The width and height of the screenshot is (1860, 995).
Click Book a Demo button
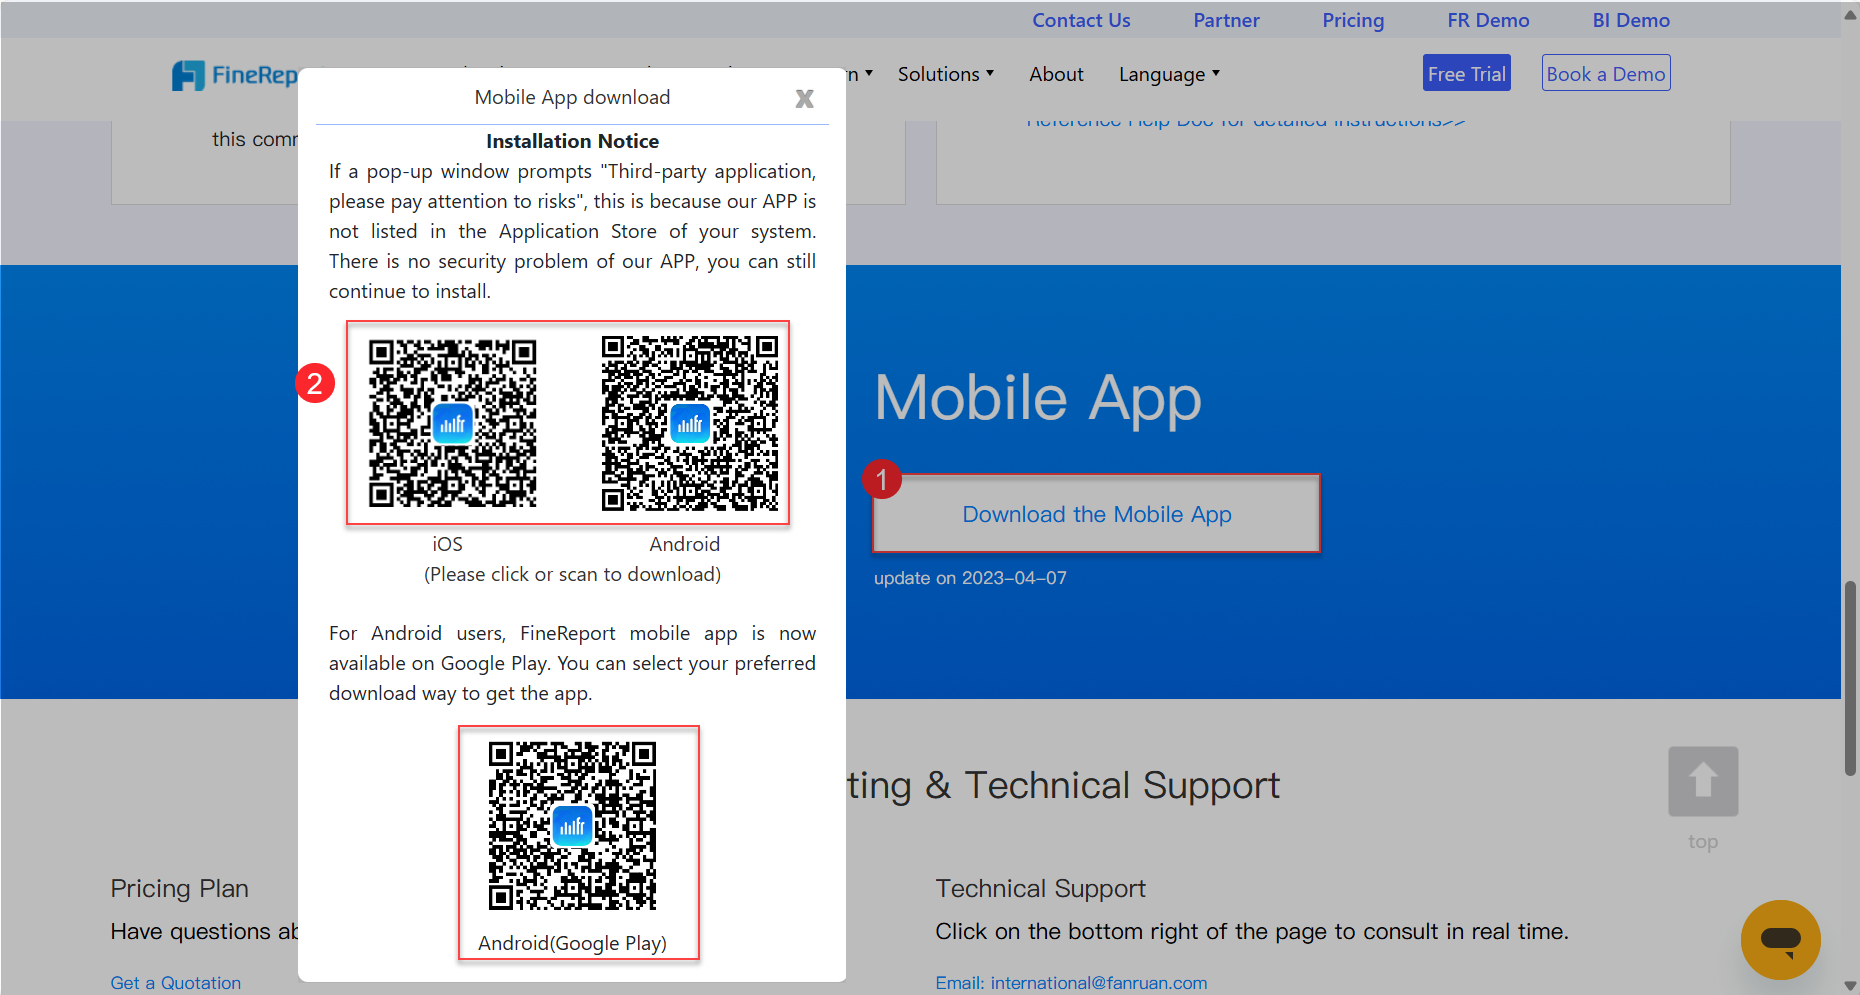[1606, 73]
